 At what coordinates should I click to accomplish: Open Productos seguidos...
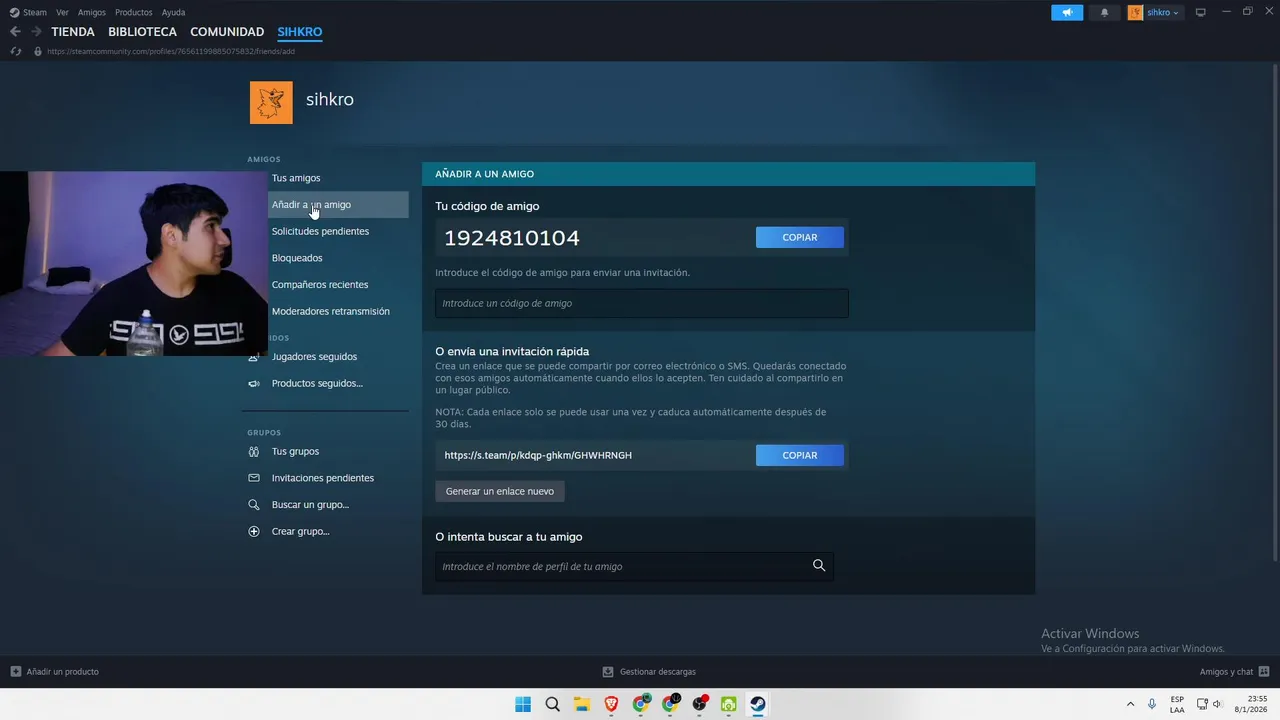click(x=317, y=383)
